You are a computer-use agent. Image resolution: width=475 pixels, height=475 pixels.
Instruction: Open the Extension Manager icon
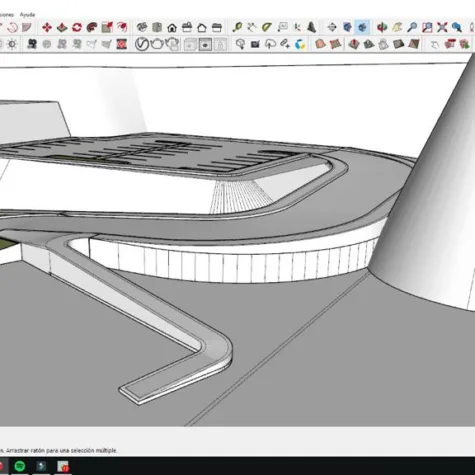tap(300, 44)
